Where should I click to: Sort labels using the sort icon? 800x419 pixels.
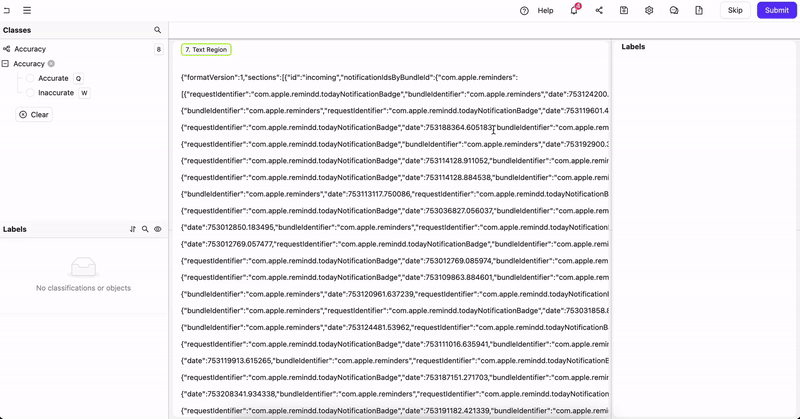pyautogui.click(x=133, y=229)
